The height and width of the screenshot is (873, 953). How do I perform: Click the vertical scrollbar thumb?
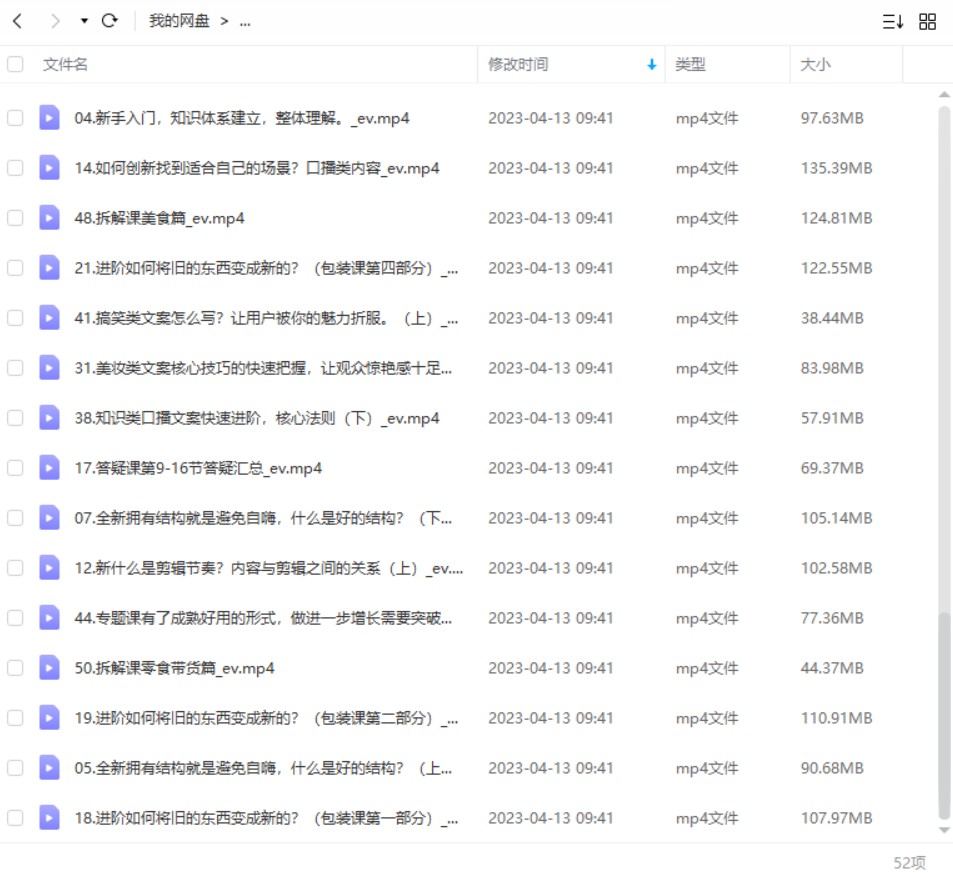tap(944, 715)
